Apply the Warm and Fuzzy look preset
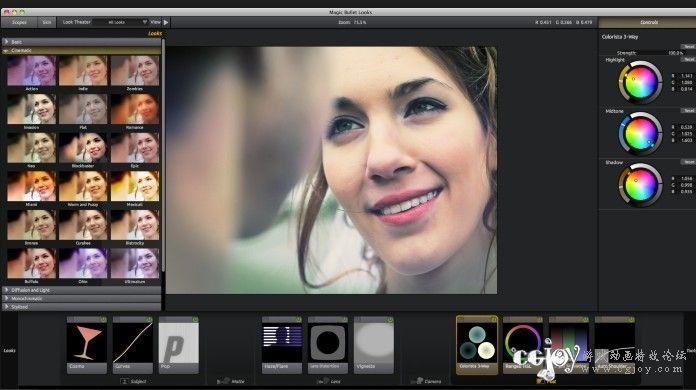This screenshot has height=390, width=696. [x=83, y=186]
